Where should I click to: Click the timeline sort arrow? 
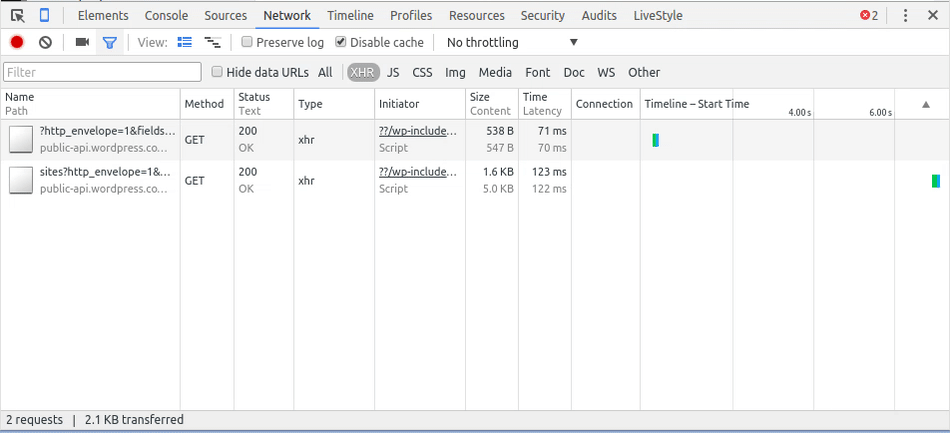click(926, 104)
